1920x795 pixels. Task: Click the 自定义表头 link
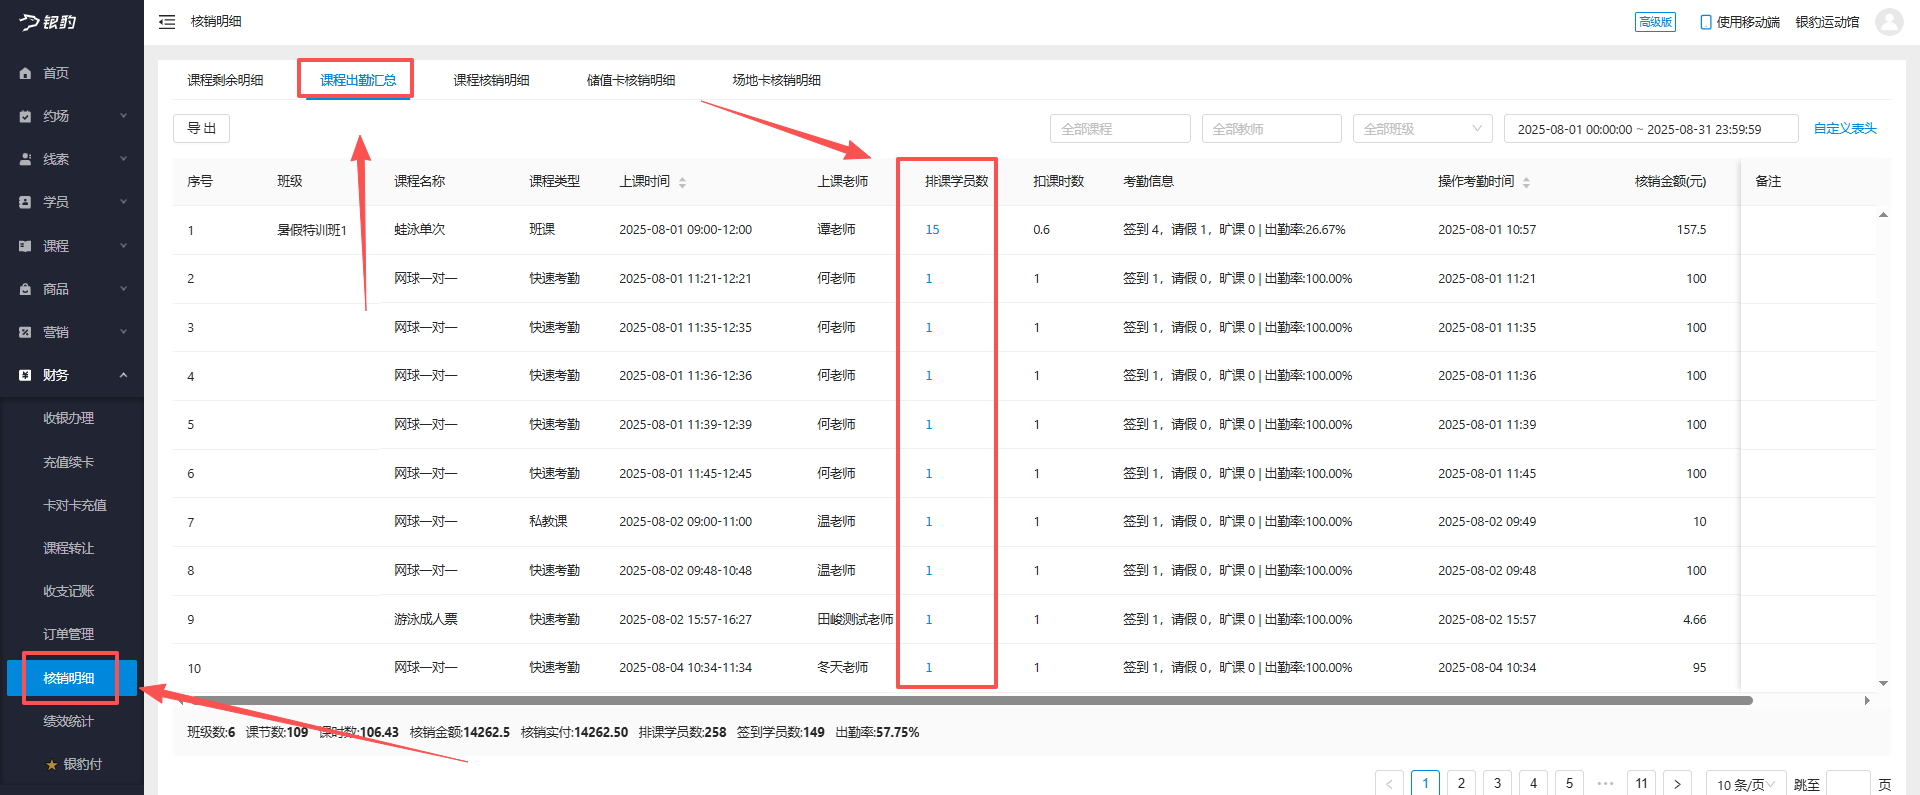point(1845,128)
